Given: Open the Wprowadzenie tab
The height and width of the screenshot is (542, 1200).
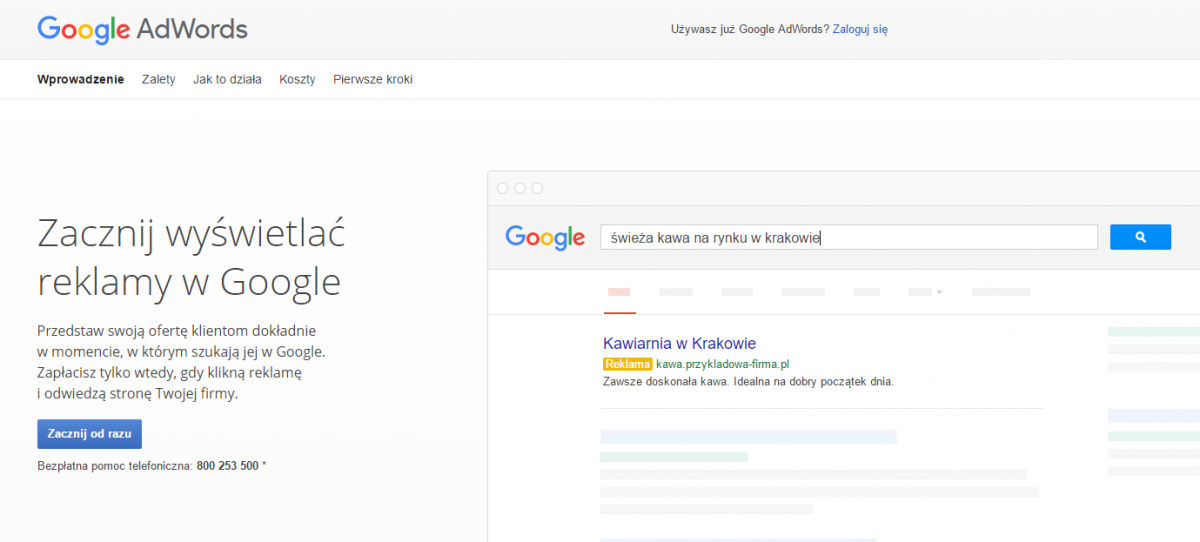Looking at the screenshot, I should coord(81,79).
